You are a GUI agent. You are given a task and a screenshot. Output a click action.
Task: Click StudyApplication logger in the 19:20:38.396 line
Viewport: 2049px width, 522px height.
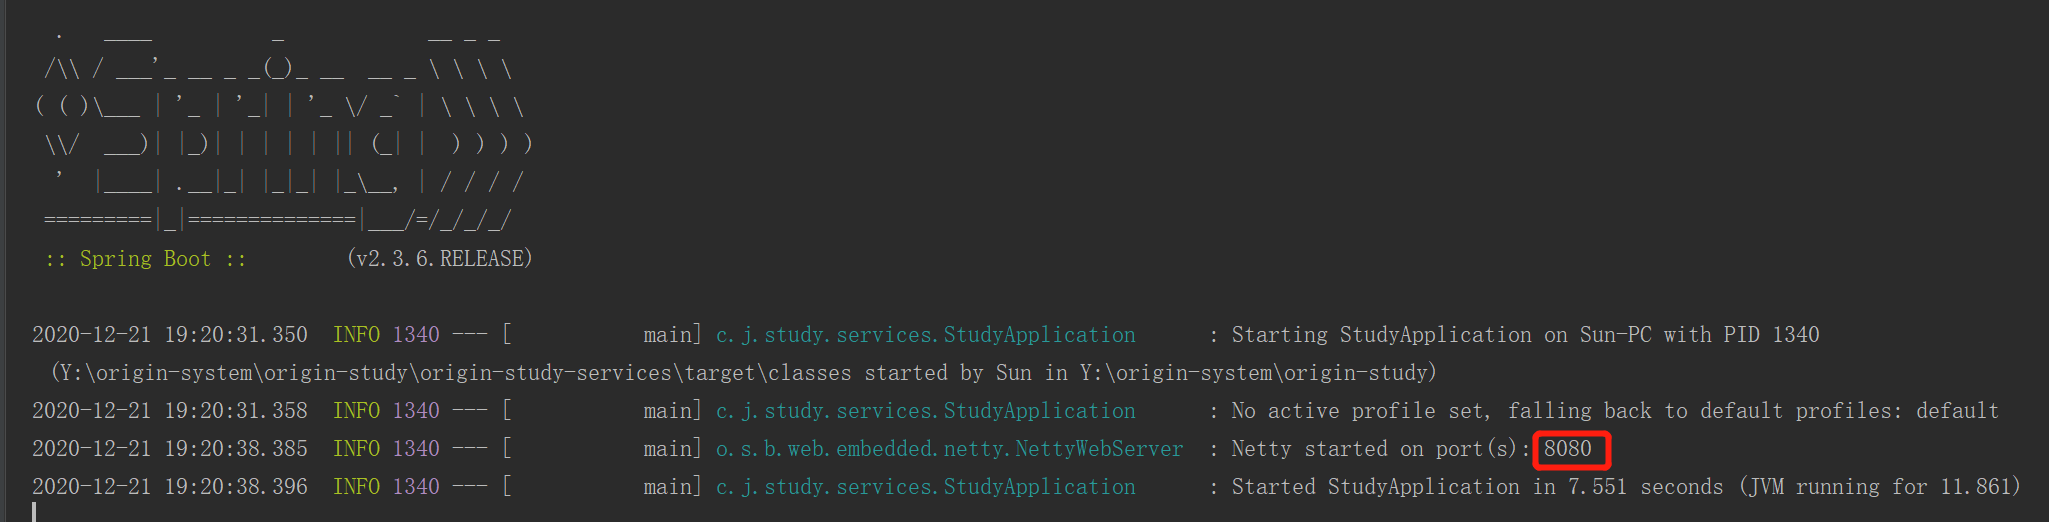click(x=926, y=487)
